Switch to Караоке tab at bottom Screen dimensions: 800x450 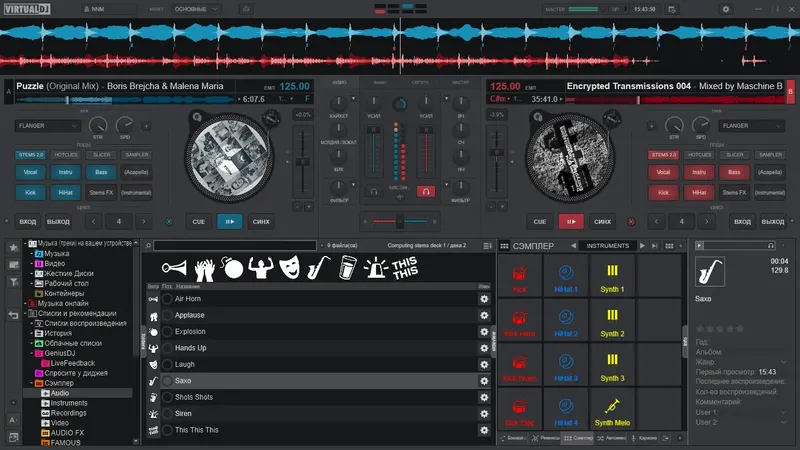[644, 438]
